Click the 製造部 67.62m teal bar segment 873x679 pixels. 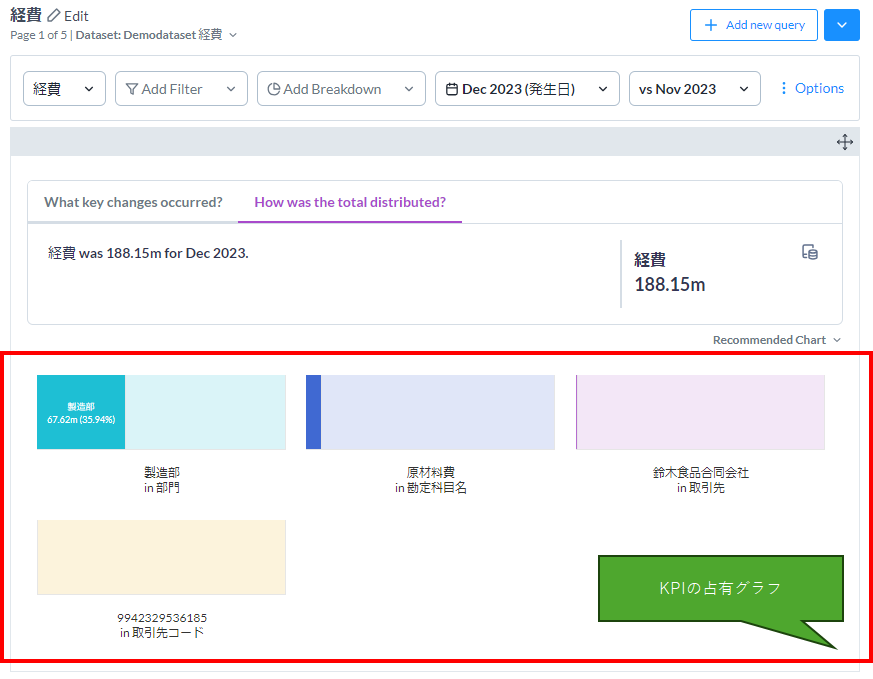point(81,412)
